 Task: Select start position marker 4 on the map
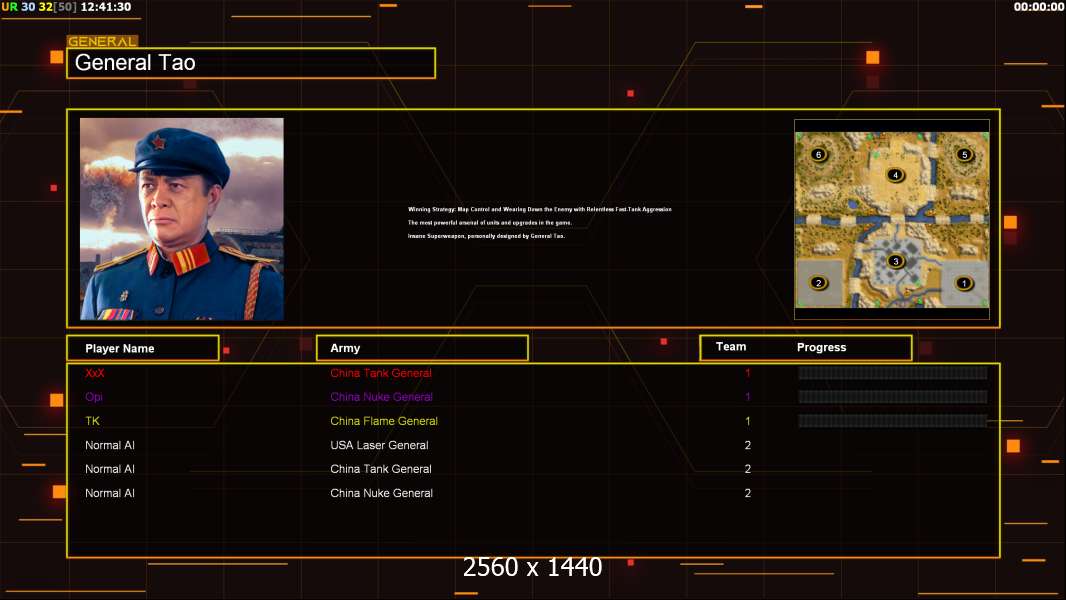(895, 175)
